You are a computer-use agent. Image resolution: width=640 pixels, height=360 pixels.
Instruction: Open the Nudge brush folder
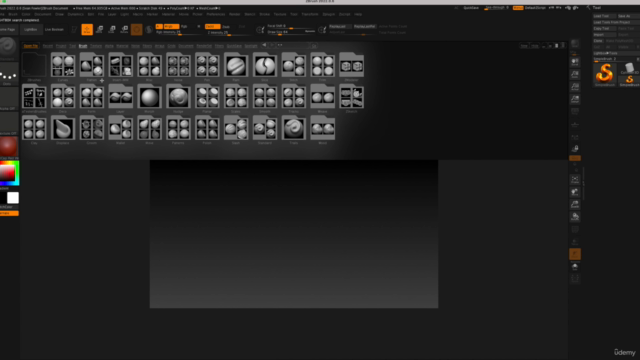pos(178,97)
